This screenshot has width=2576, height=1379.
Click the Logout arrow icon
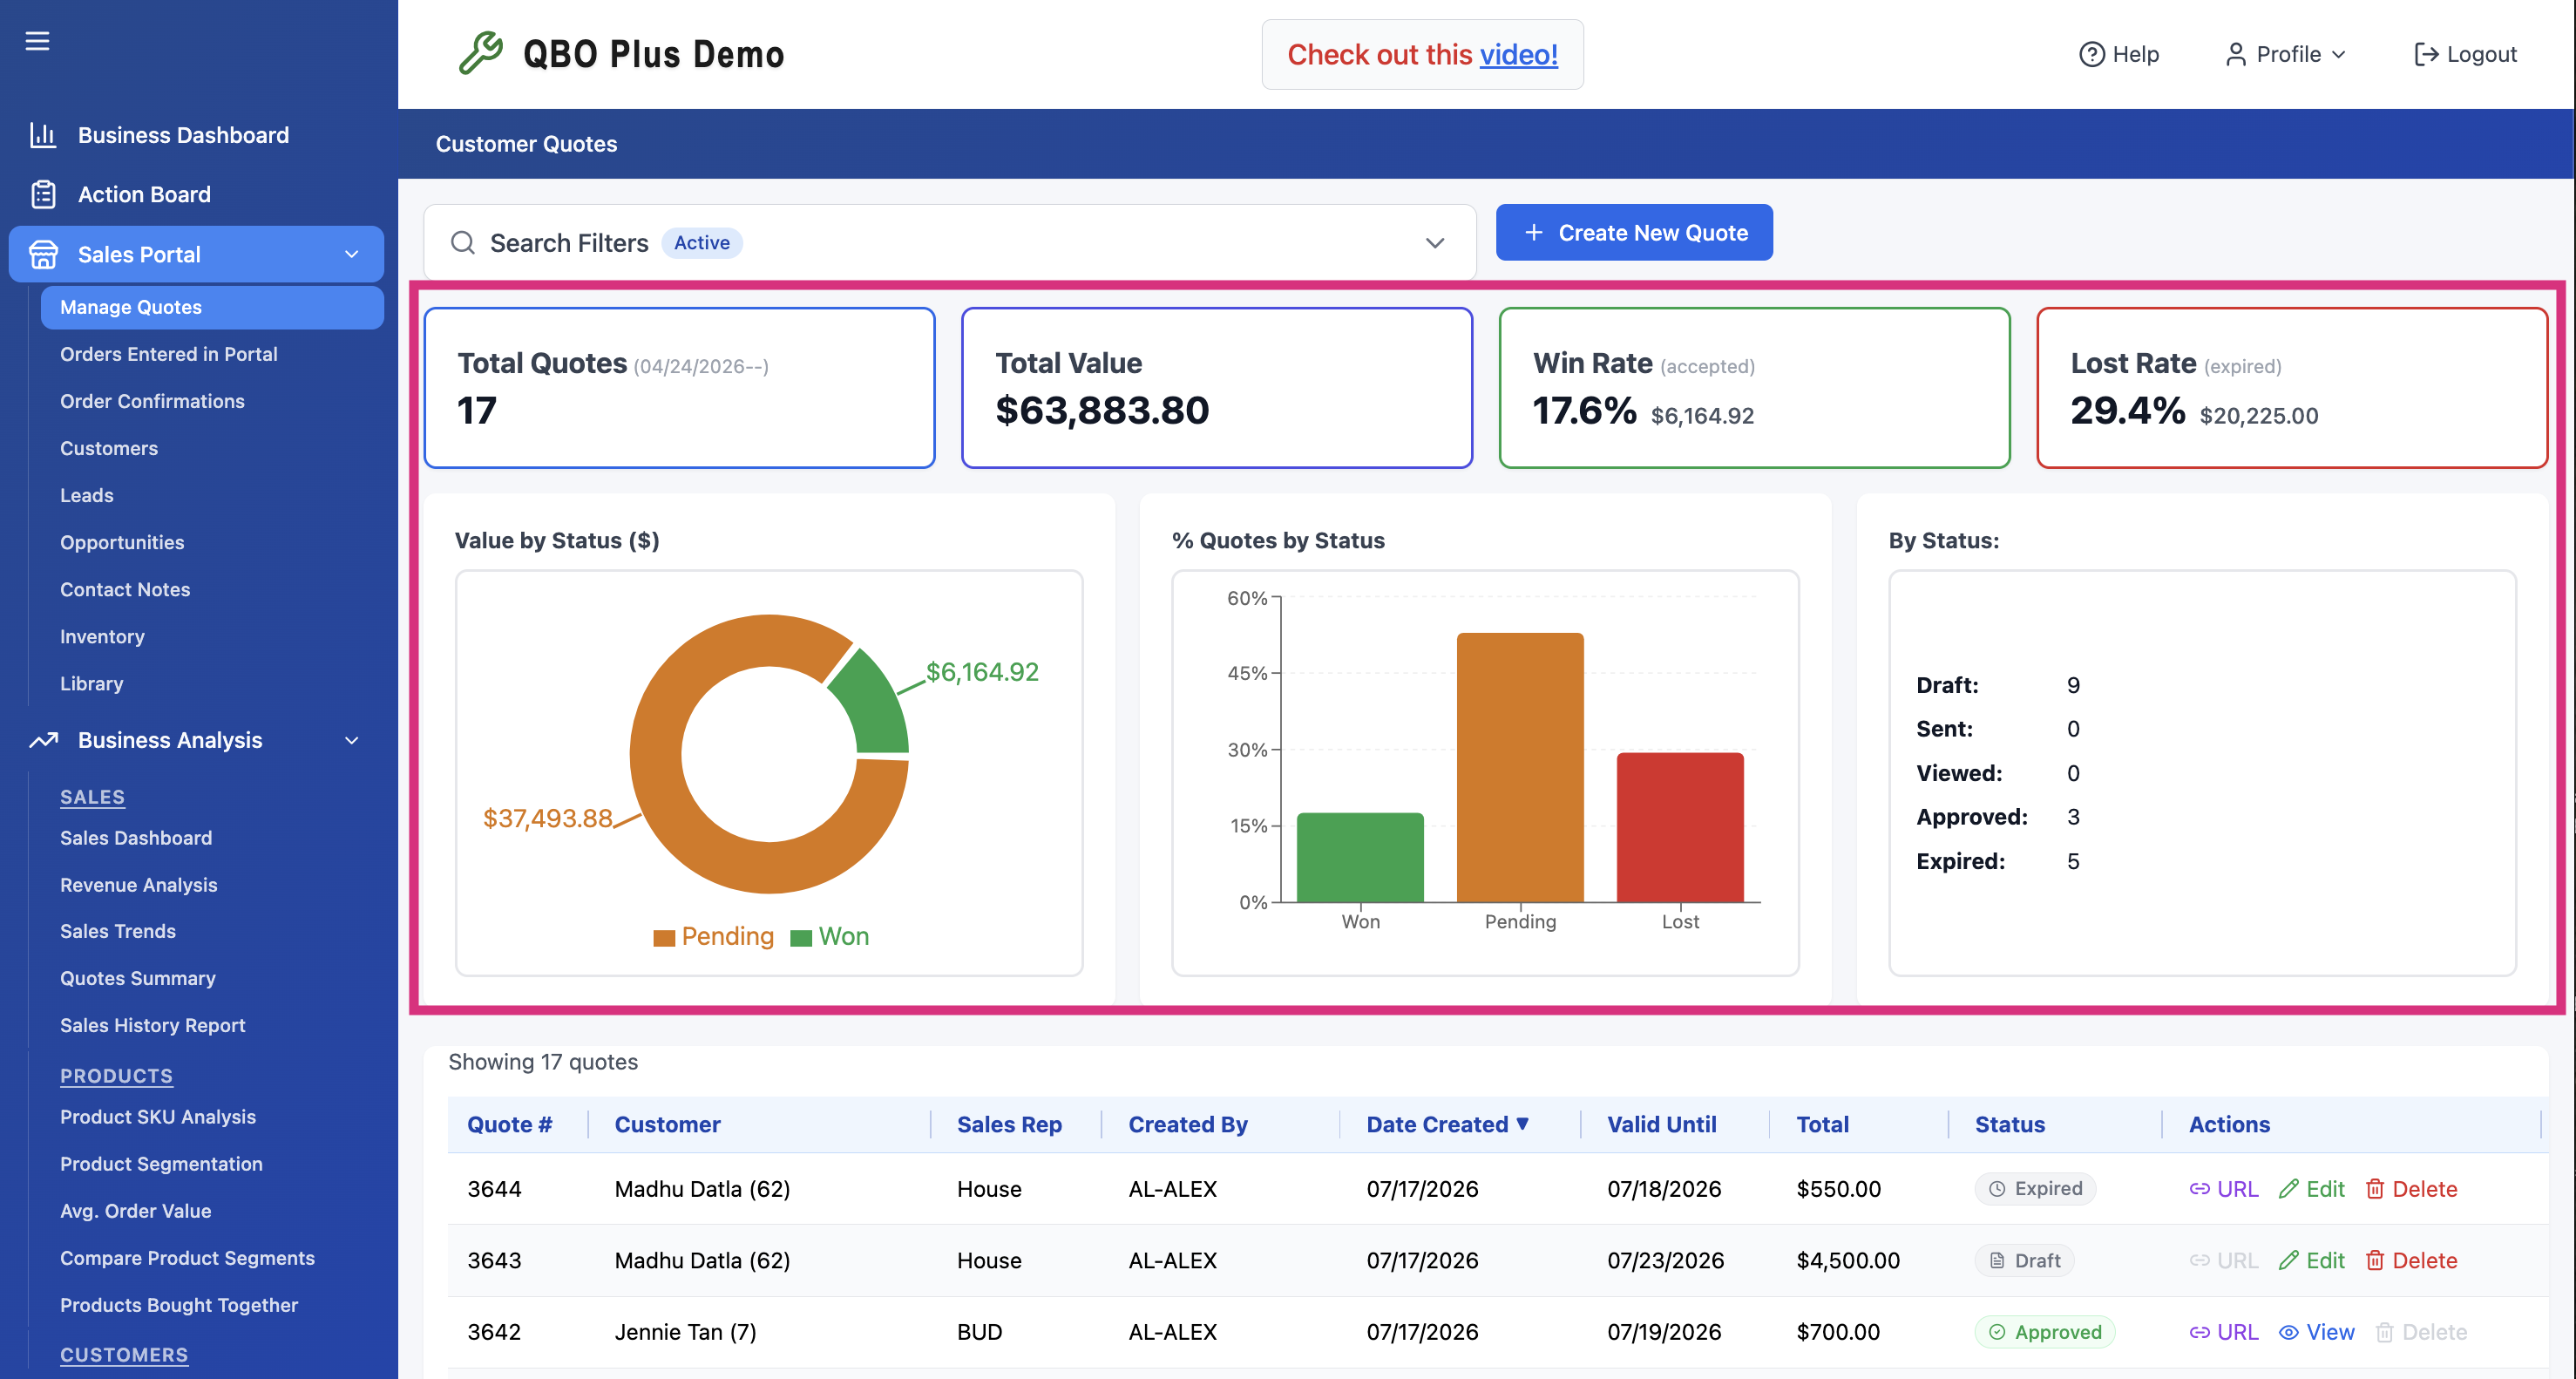click(x=2425, y=54)
